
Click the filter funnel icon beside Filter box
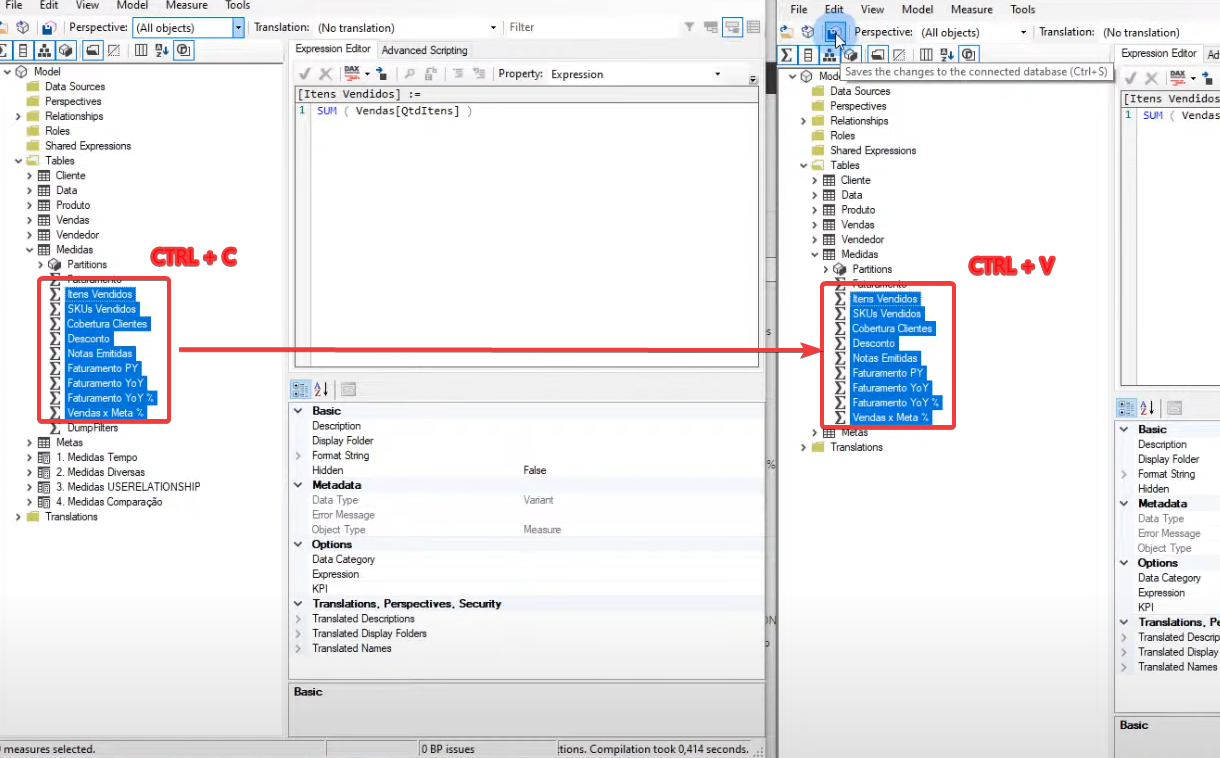690,27
